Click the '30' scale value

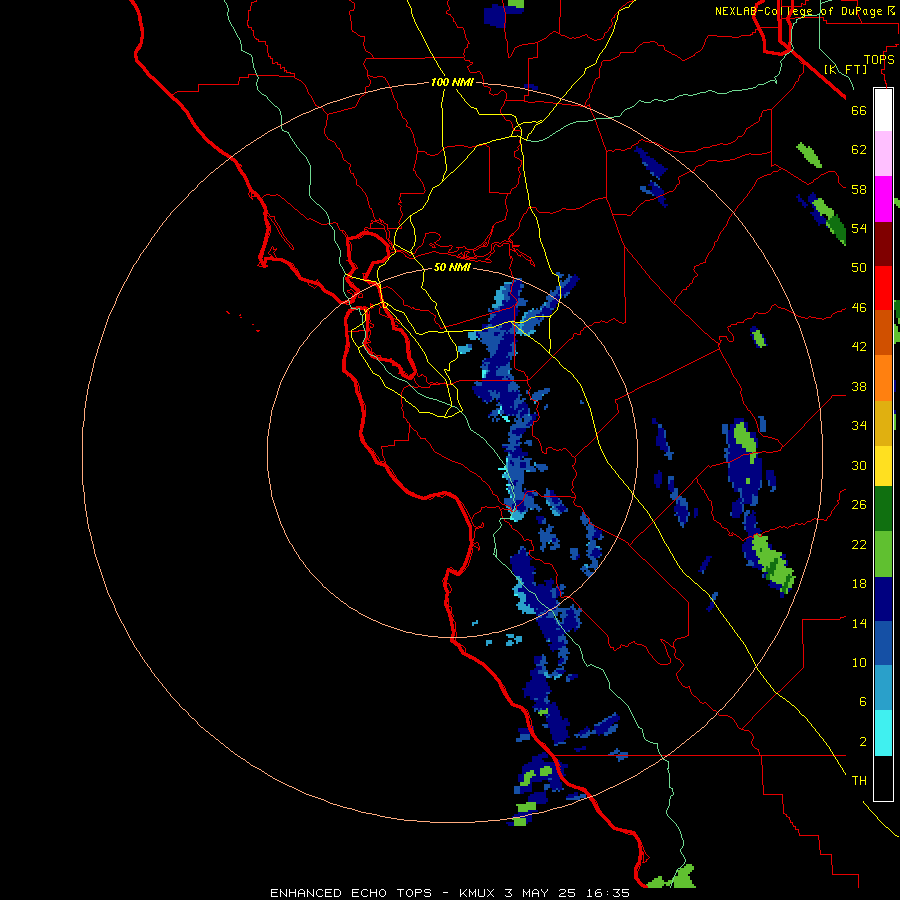pos(859,465)
